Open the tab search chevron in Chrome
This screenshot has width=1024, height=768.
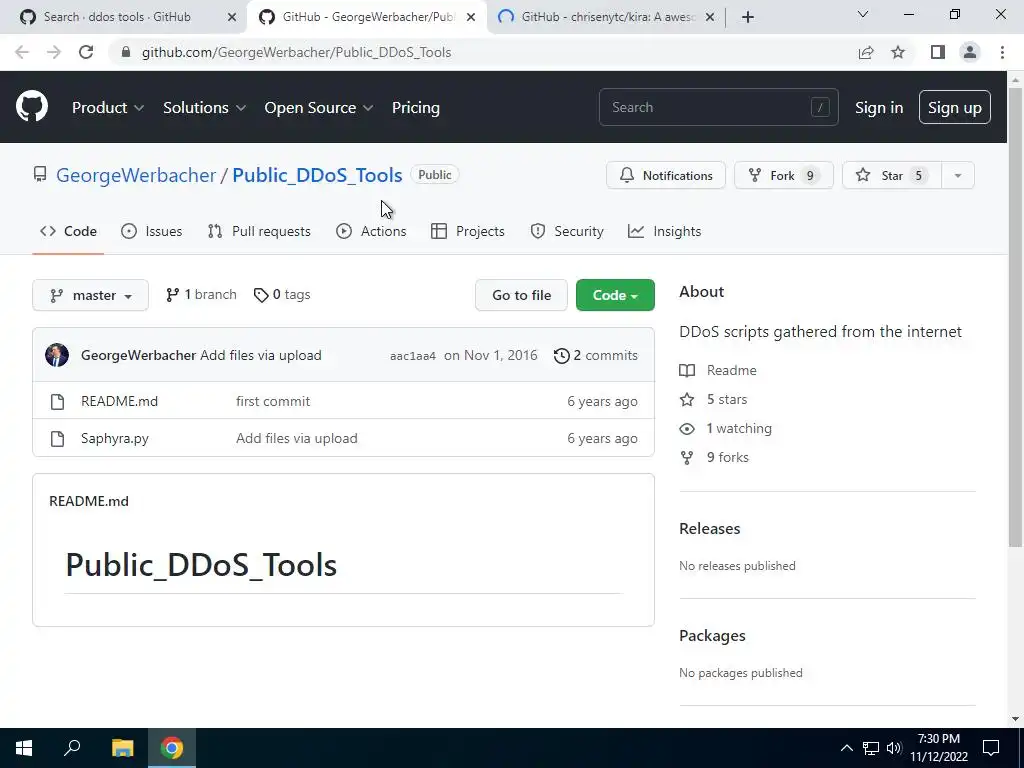coord(863,14)
